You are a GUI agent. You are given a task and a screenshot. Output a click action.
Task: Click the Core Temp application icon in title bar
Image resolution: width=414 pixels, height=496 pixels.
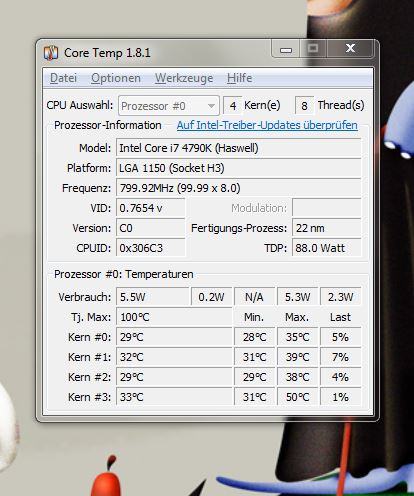[x=51, y=53]
